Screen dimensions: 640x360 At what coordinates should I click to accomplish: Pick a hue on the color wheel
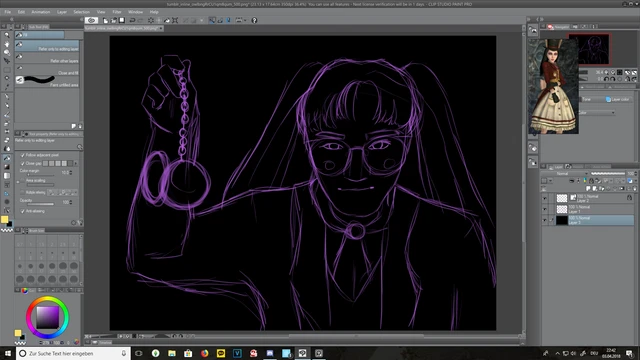click(x=47, y=299)
